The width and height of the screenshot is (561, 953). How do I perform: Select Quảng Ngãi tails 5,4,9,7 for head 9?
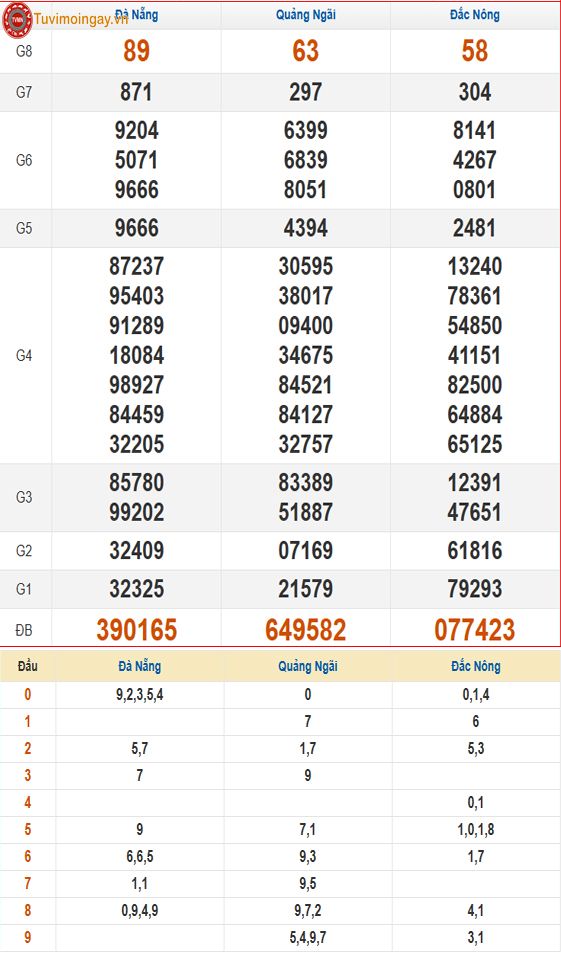(308, 937)
